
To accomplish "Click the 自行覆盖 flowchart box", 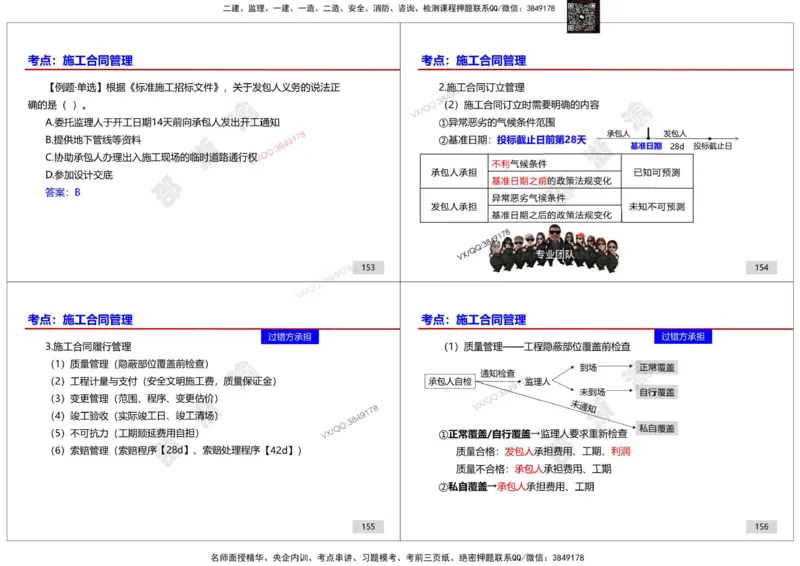I will click(657, 392).
